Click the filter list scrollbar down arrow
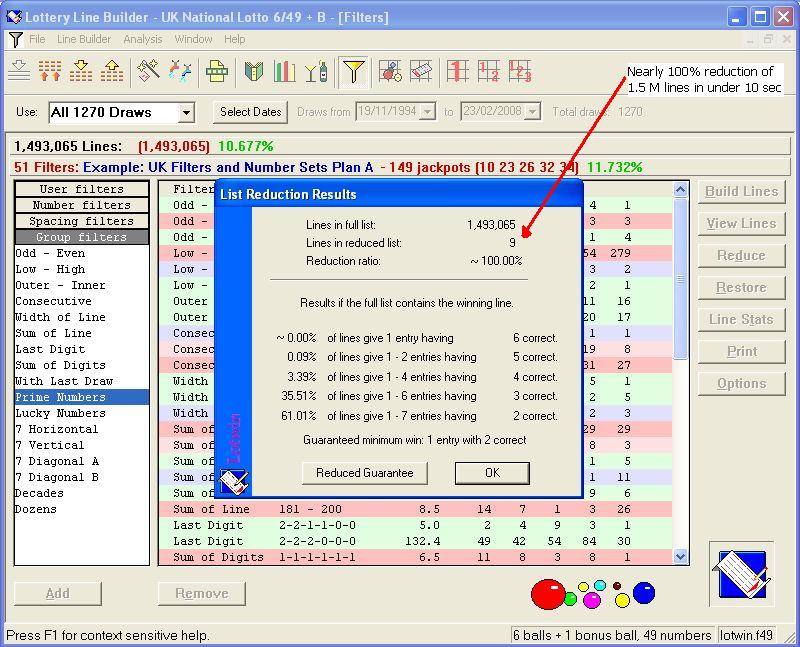800x647 pixels. click(x=681, y=556)
